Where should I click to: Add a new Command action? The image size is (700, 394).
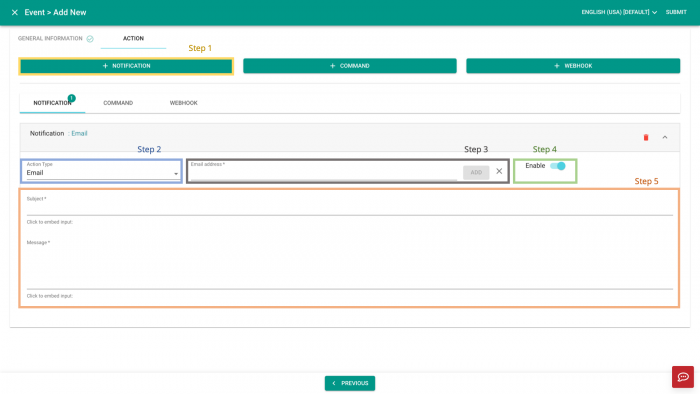350,66
